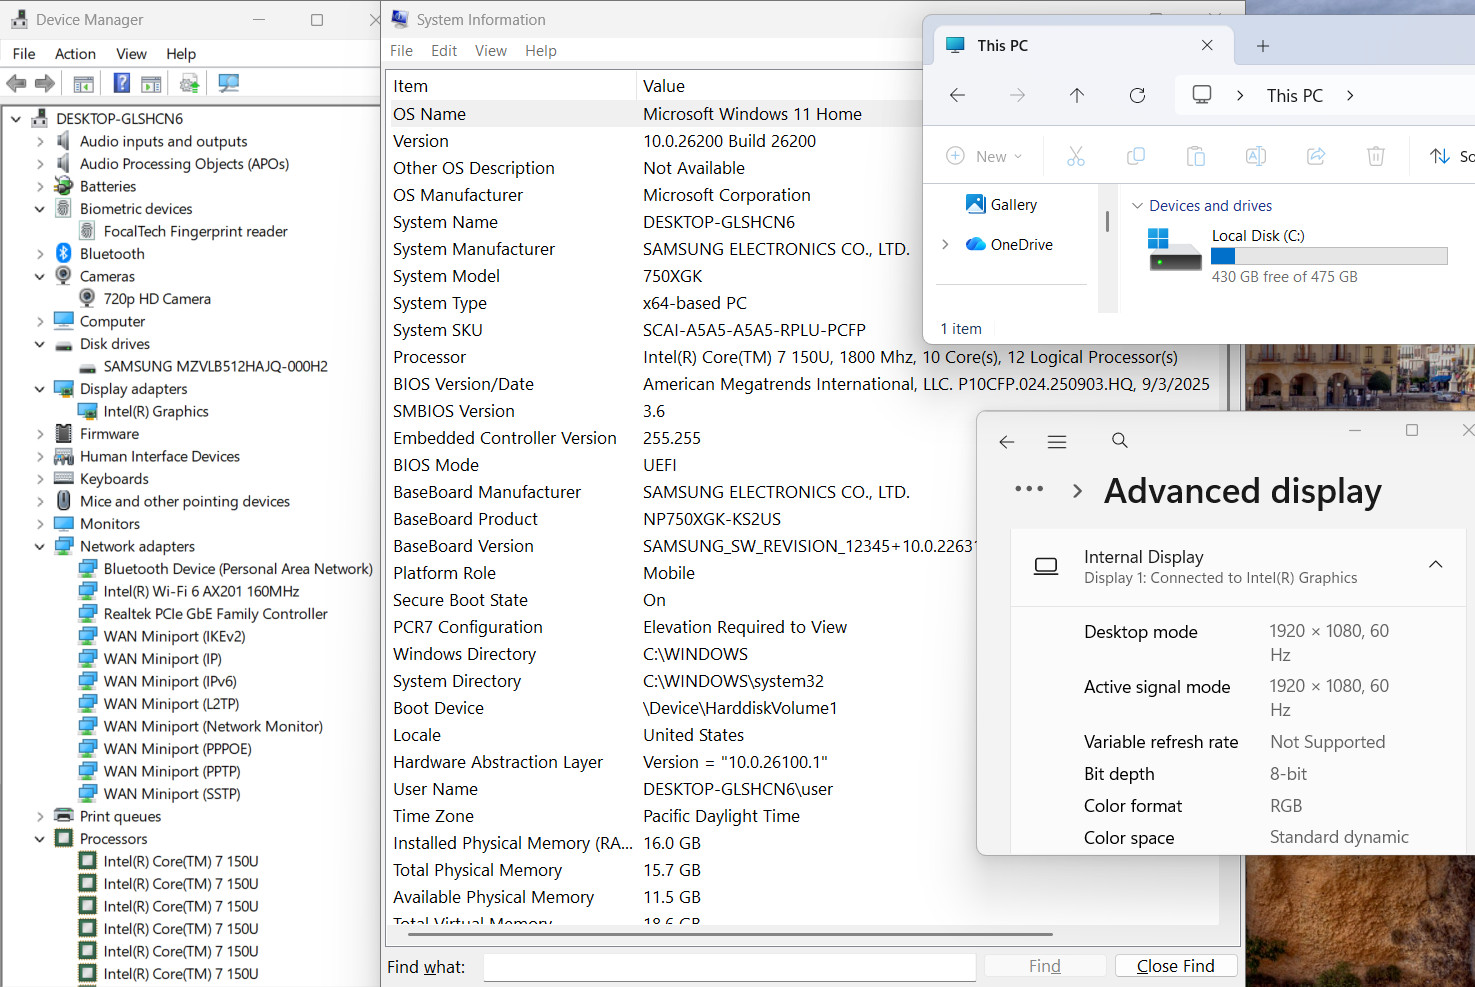
Task: Open the Settings breadcrumb ellipsis menu
Action: pos(1029,490)
